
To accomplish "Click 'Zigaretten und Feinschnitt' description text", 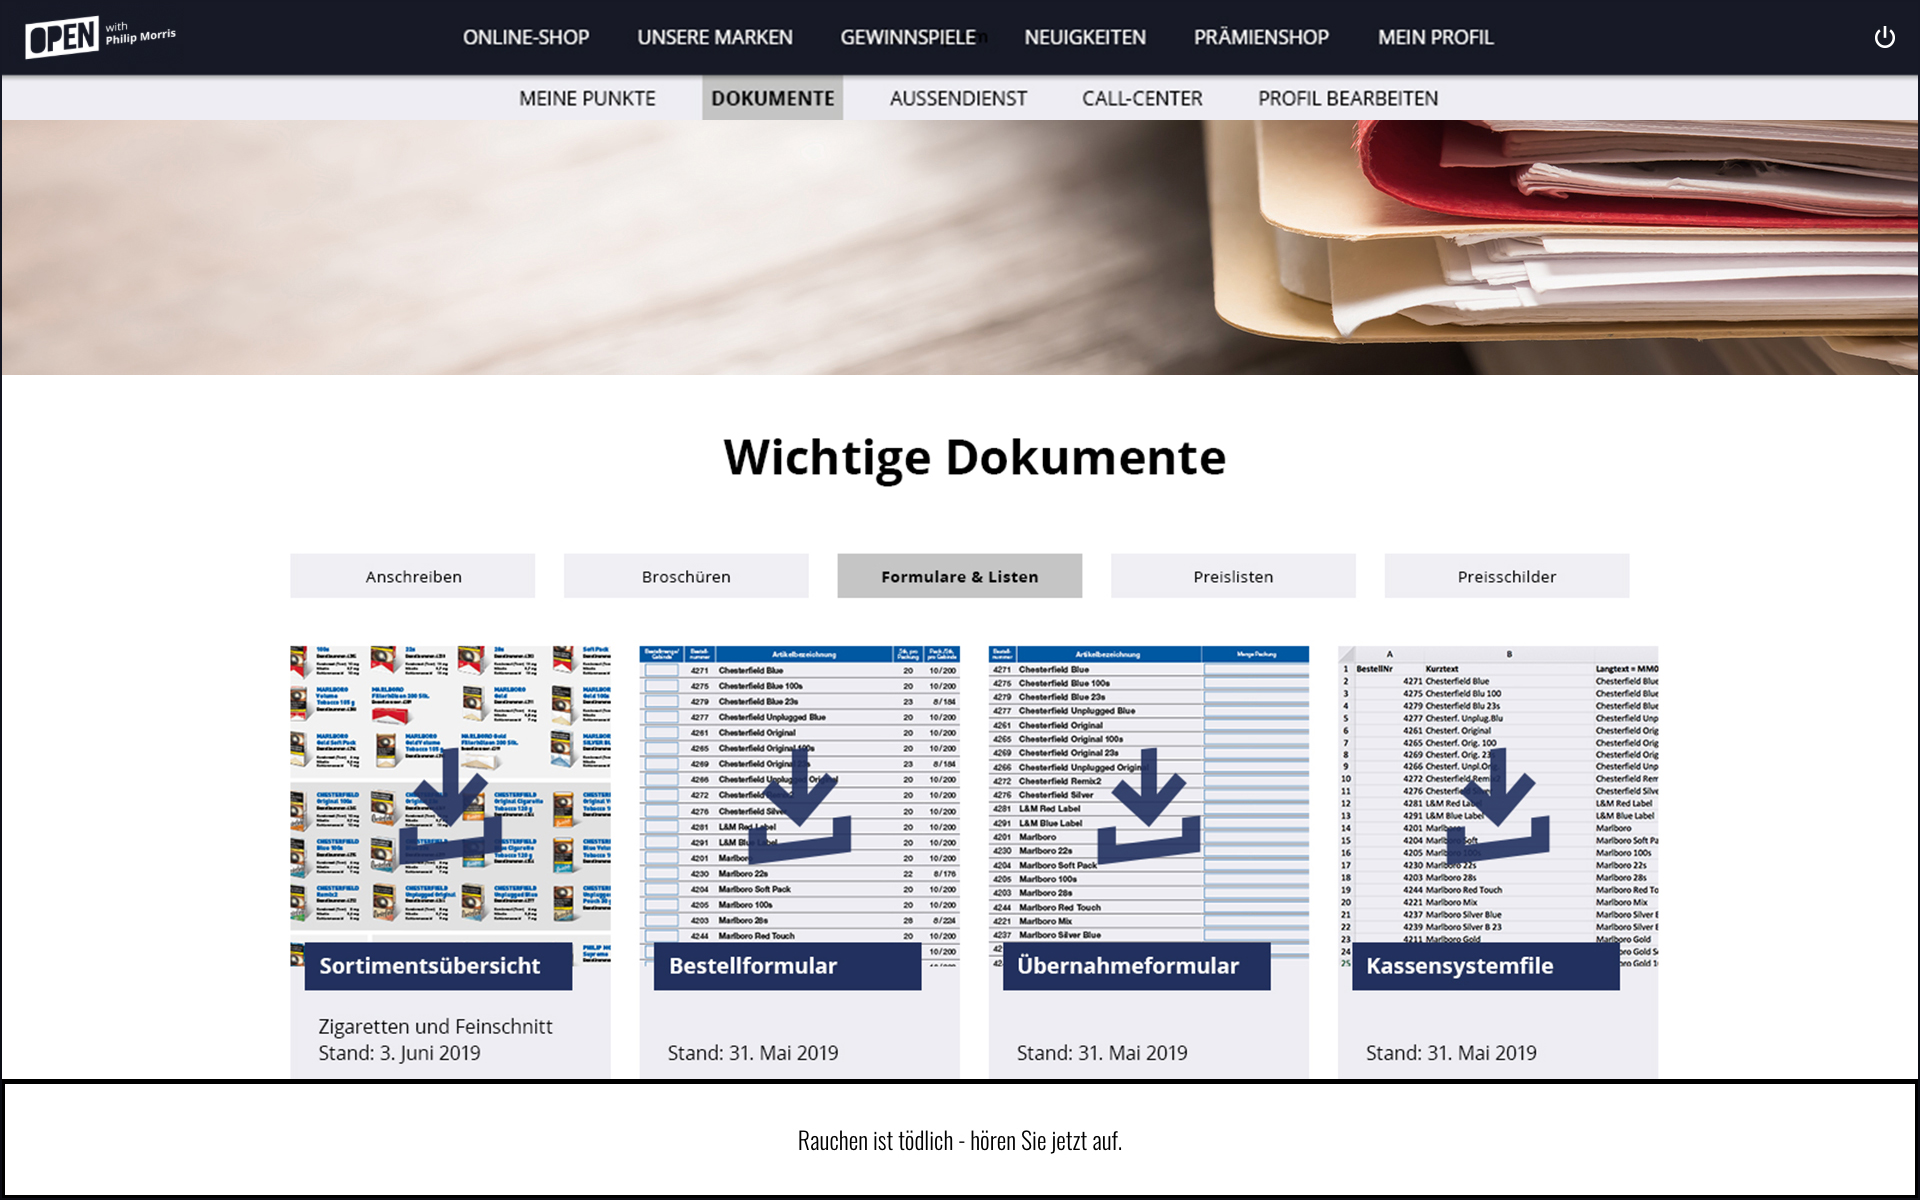I will 435,1026.
